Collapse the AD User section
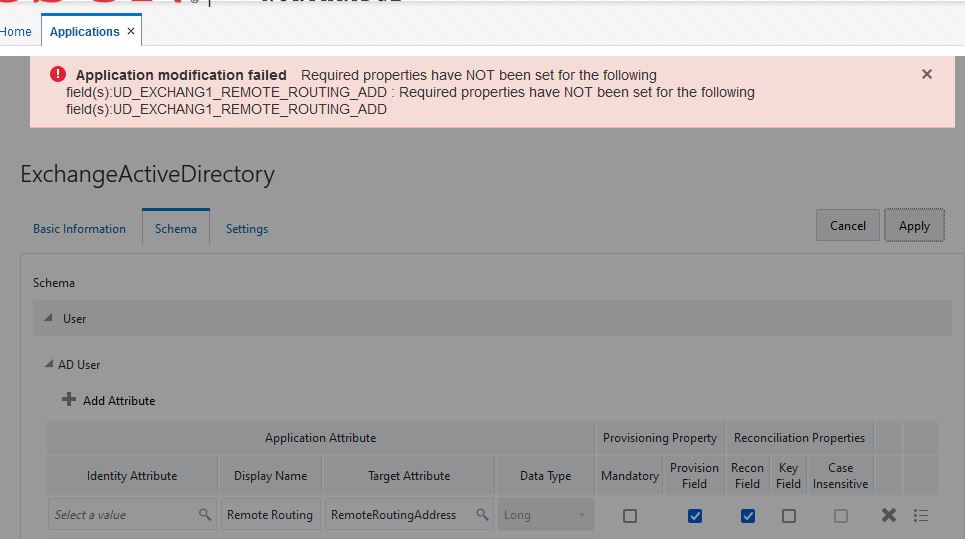This screenshot has height=539, width=965. pyautogui.click(x=49, y=364)
